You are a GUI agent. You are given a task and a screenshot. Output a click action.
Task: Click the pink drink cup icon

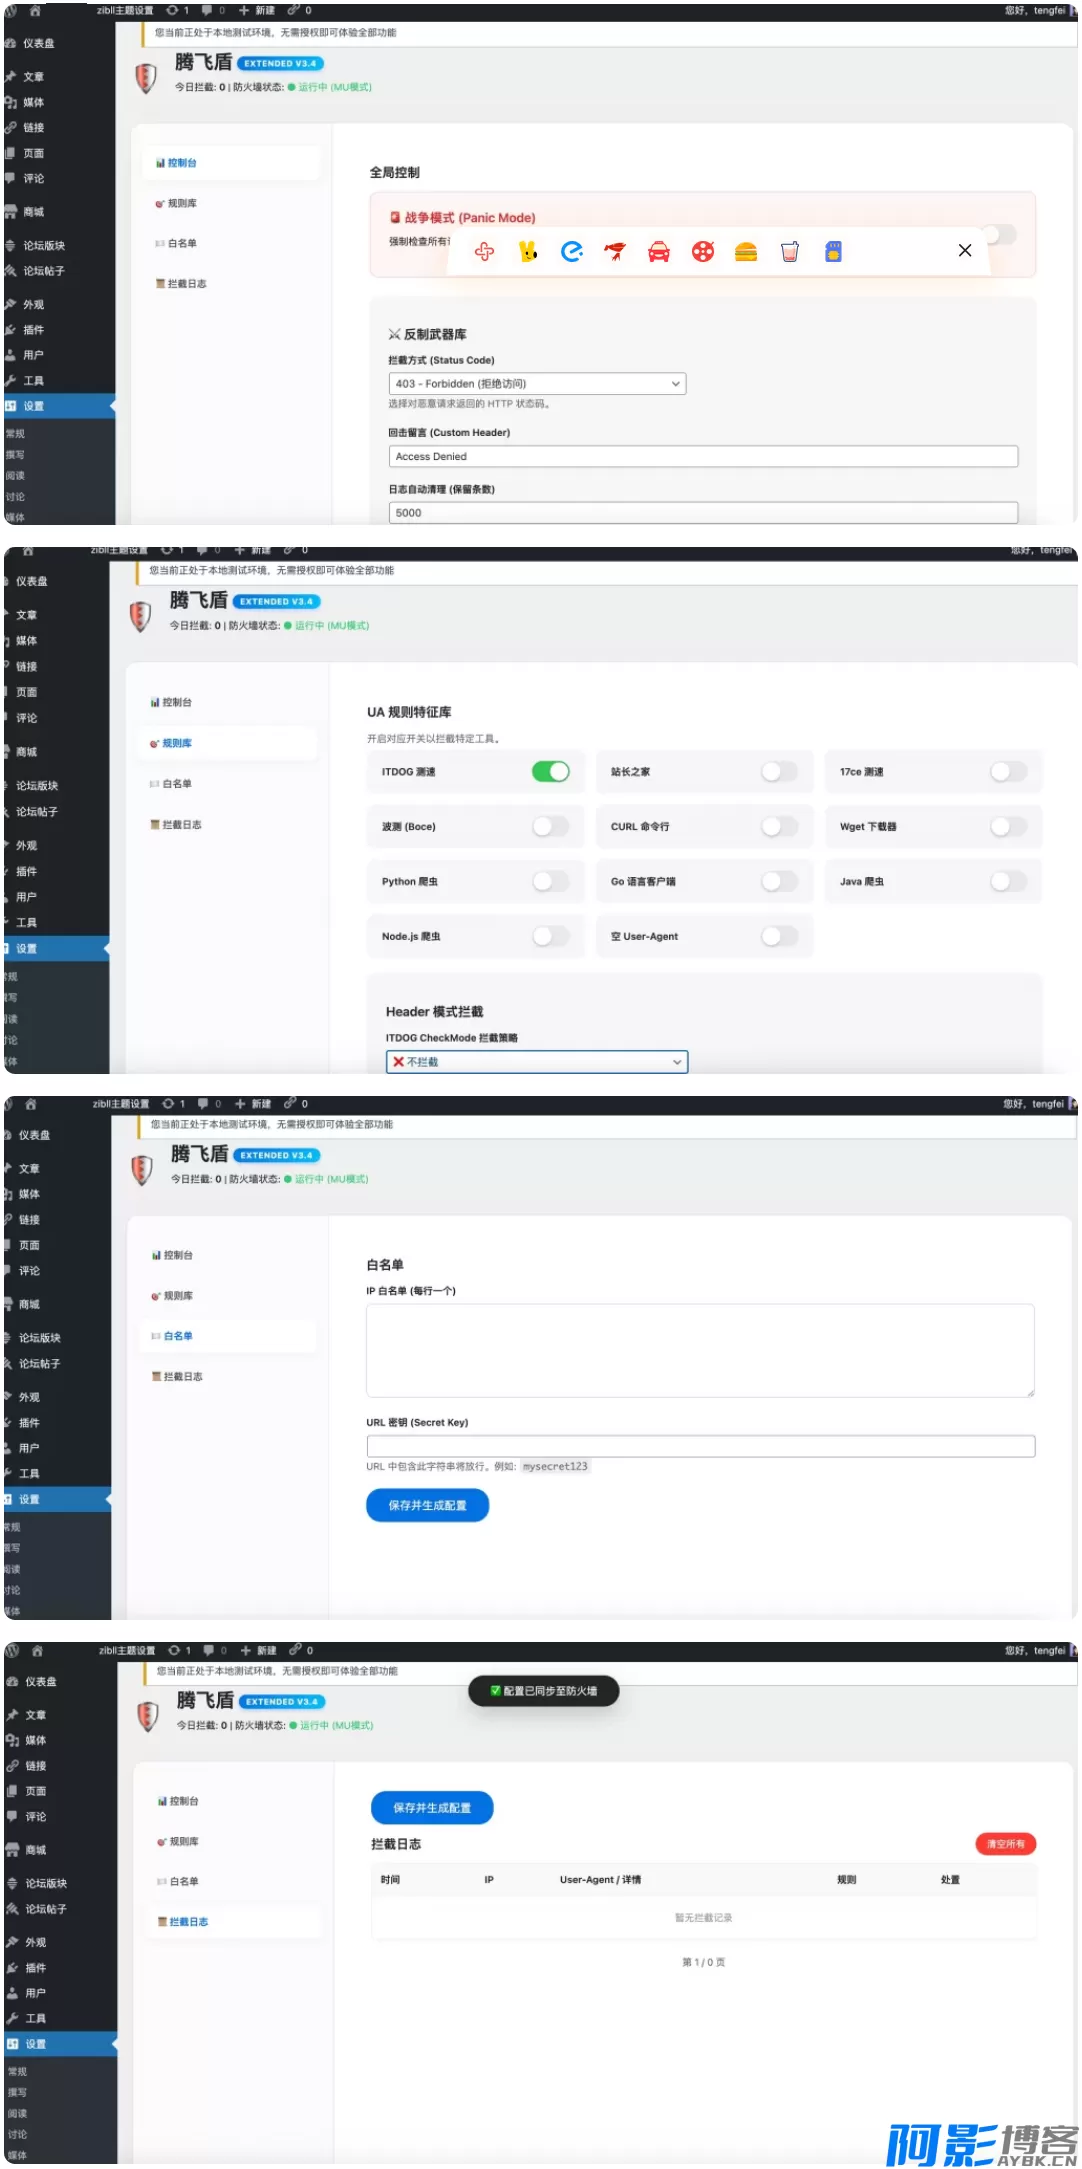click(x=790, y=252)
